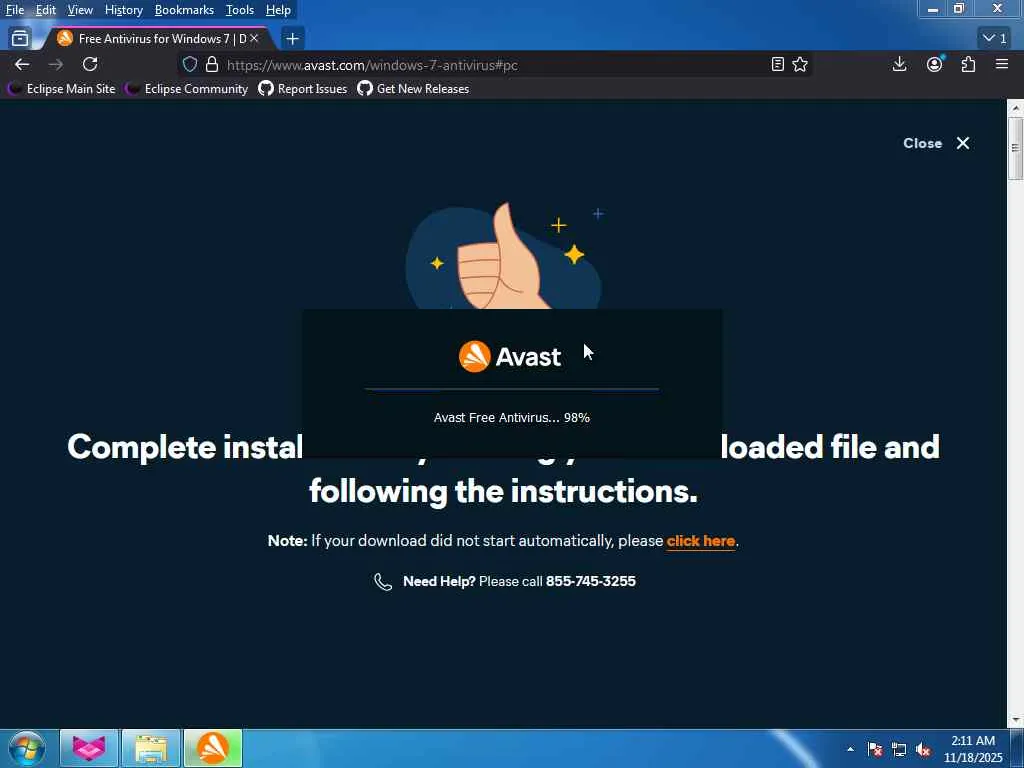Click the Avast installer progress bar
Viewport: 1024px width, 768px height.
pyautogui.click(x=512, y=389)
